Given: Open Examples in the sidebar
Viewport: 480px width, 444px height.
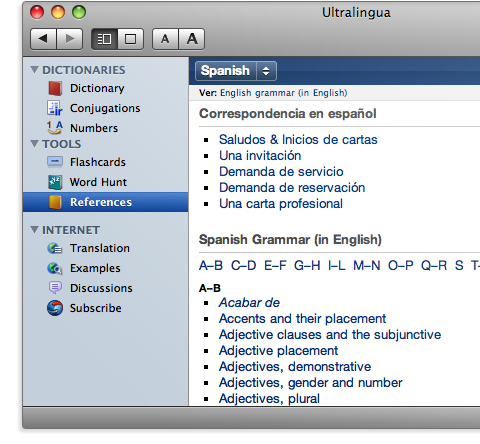Looking at the screenshot, I should (x=95, y=268).
